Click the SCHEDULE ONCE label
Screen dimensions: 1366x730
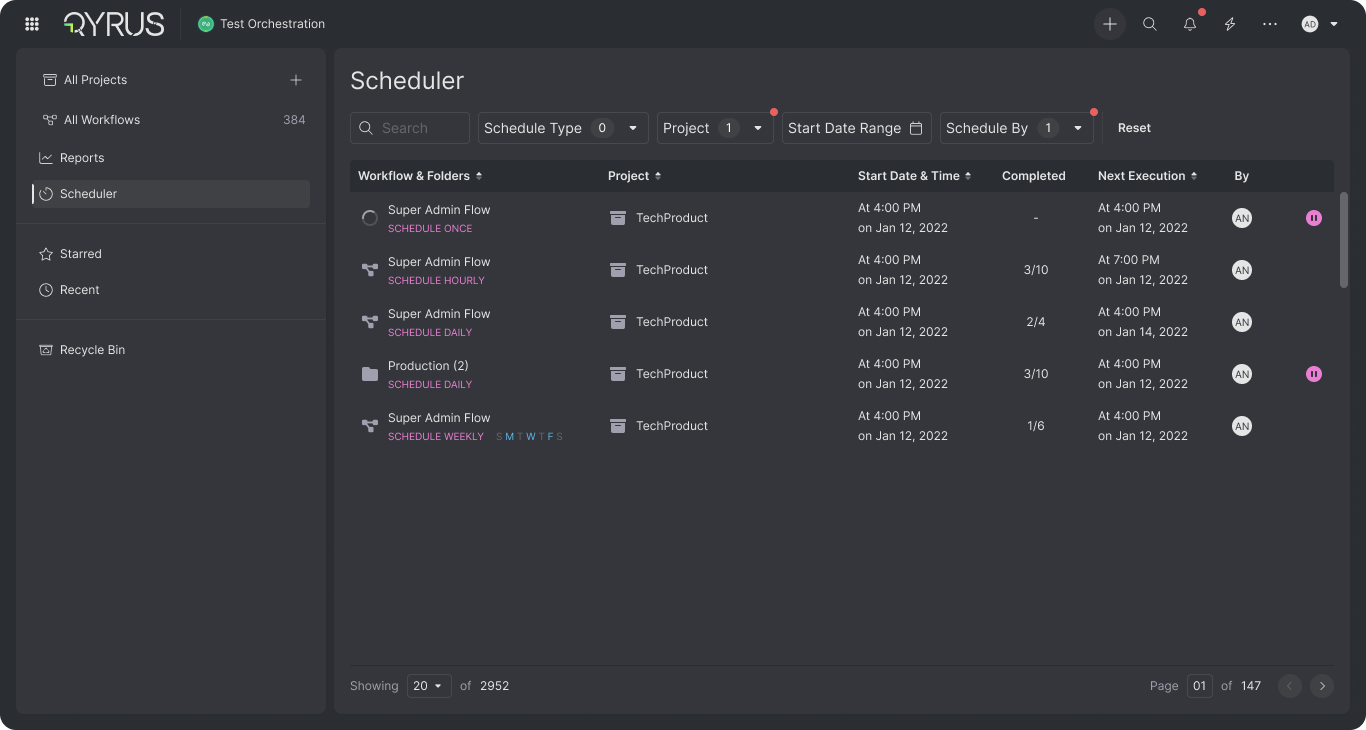[430, 229]
